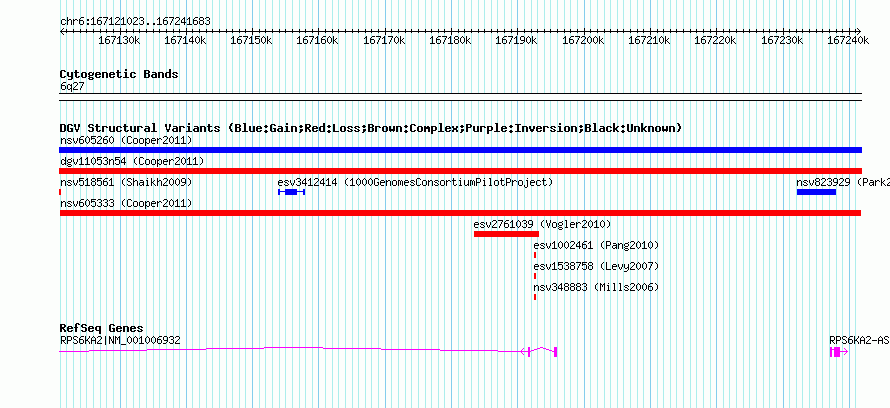Click the small red nsv518561 marker
The width and height of the screenshot is (890, 408).
pyautogui.click(x=60, y=192)
